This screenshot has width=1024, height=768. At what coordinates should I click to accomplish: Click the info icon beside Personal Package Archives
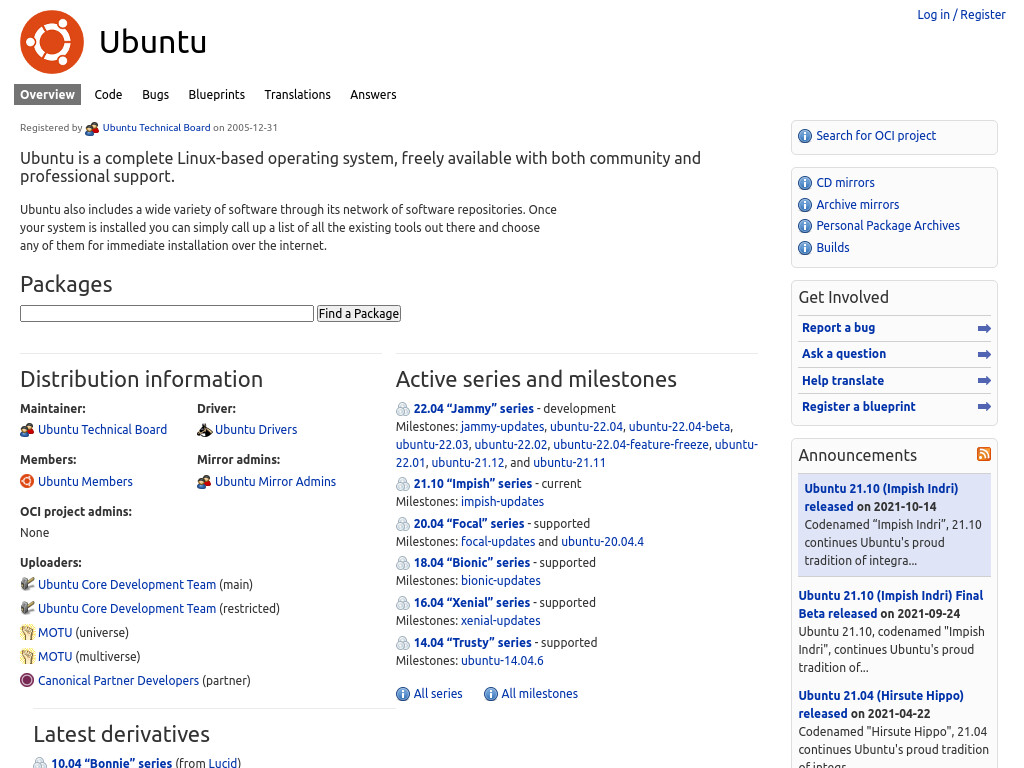coord(805,226)
